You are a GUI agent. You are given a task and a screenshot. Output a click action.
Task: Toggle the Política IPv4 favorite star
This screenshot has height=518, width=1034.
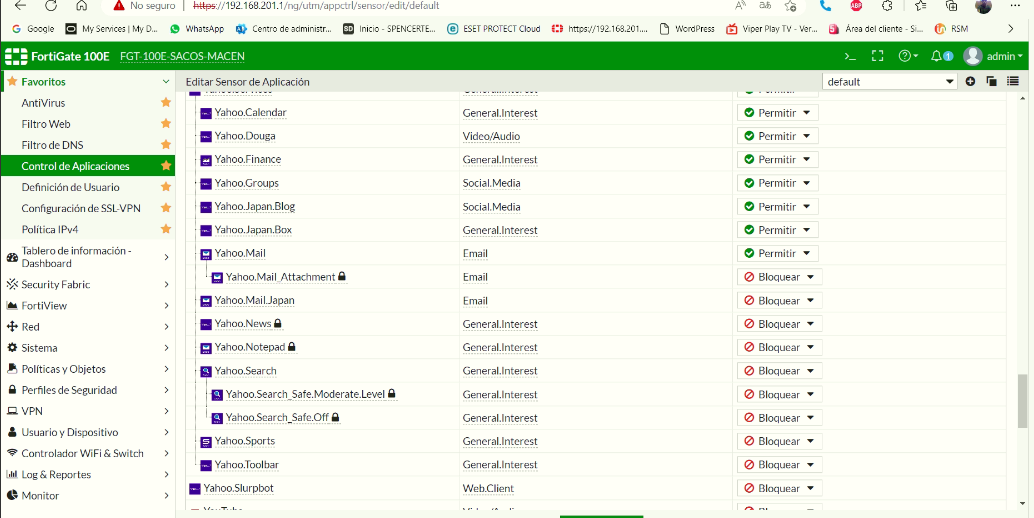click(166, 229)
